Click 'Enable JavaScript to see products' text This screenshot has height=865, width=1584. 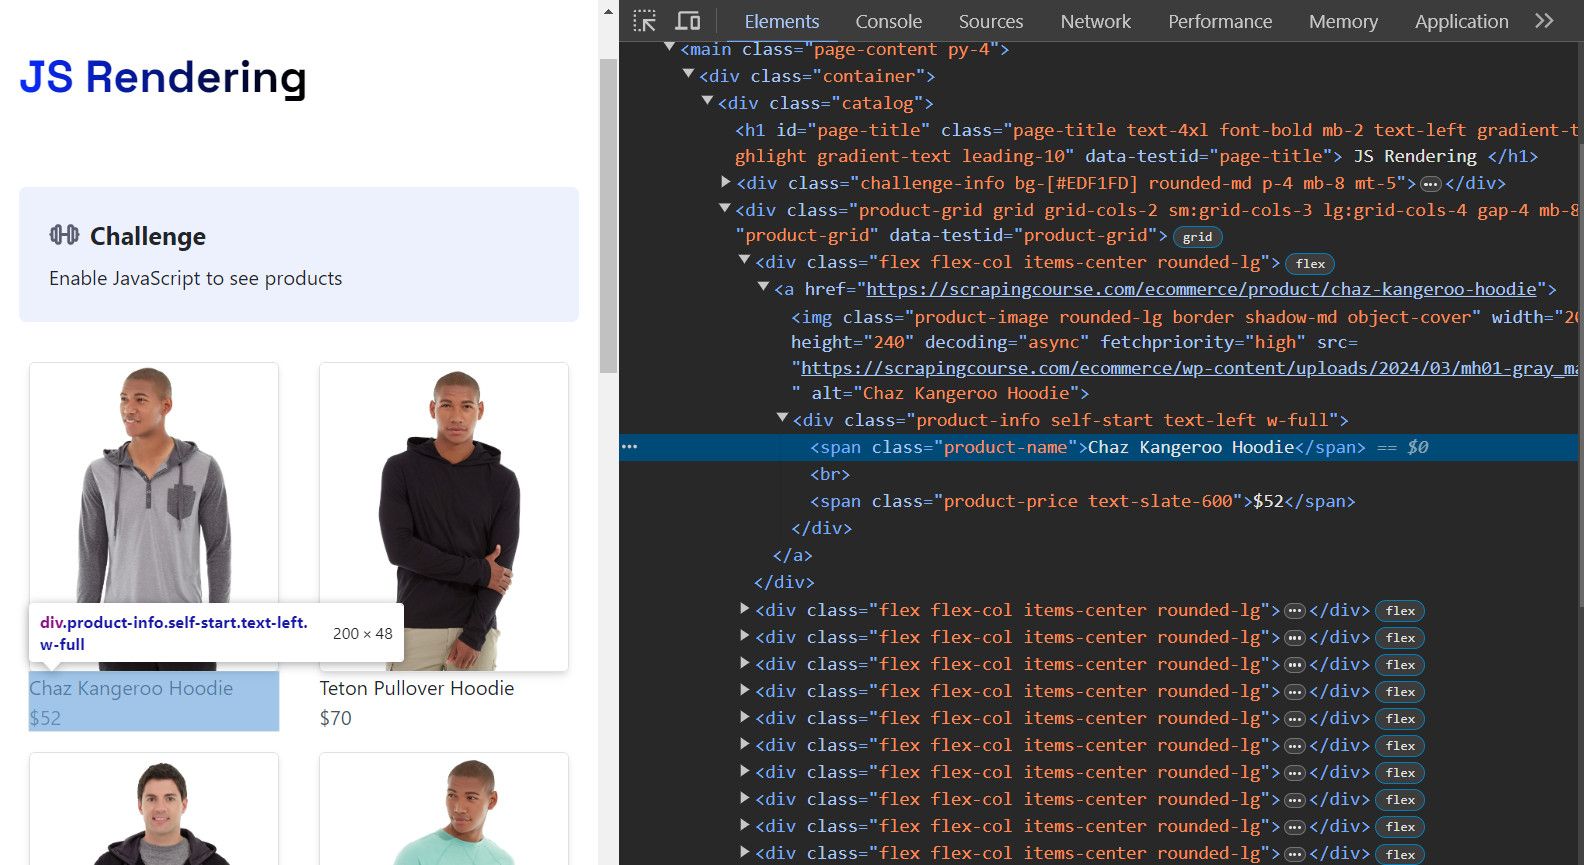[196, 278]
